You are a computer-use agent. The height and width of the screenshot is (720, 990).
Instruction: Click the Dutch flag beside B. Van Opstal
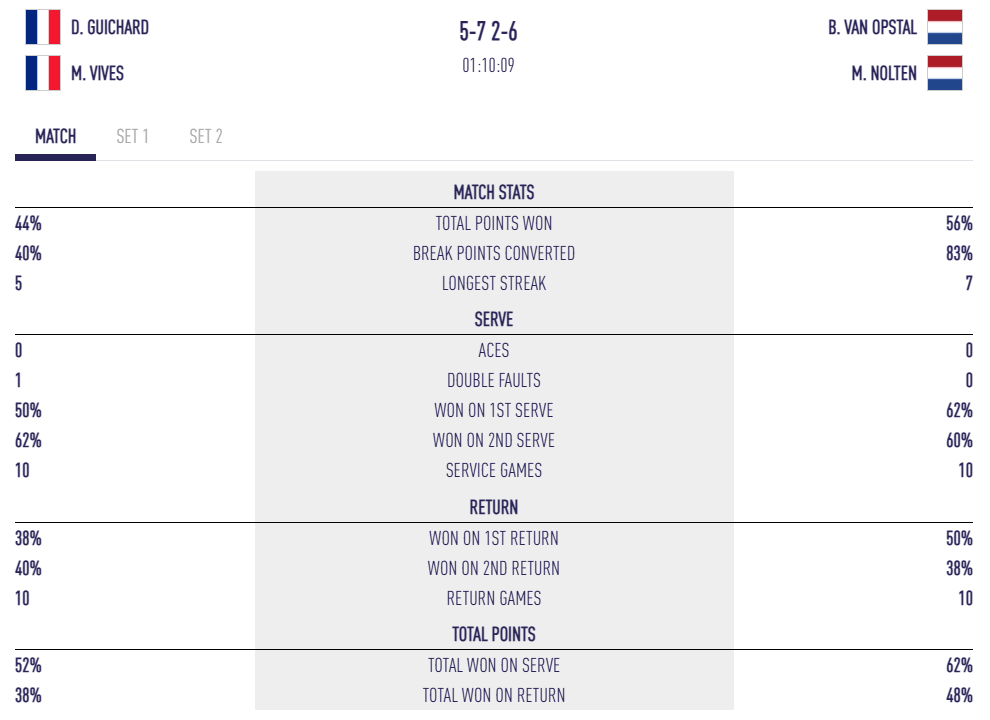tap(945, 28)
